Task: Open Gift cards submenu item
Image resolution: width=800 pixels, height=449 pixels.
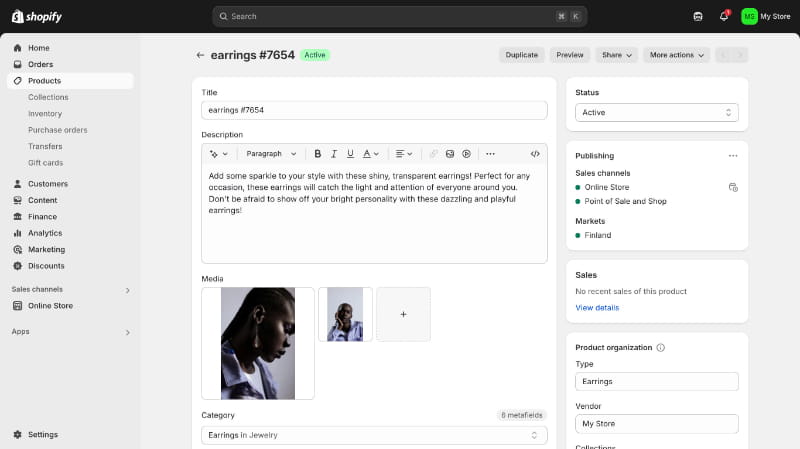Action: click(45, 162)
